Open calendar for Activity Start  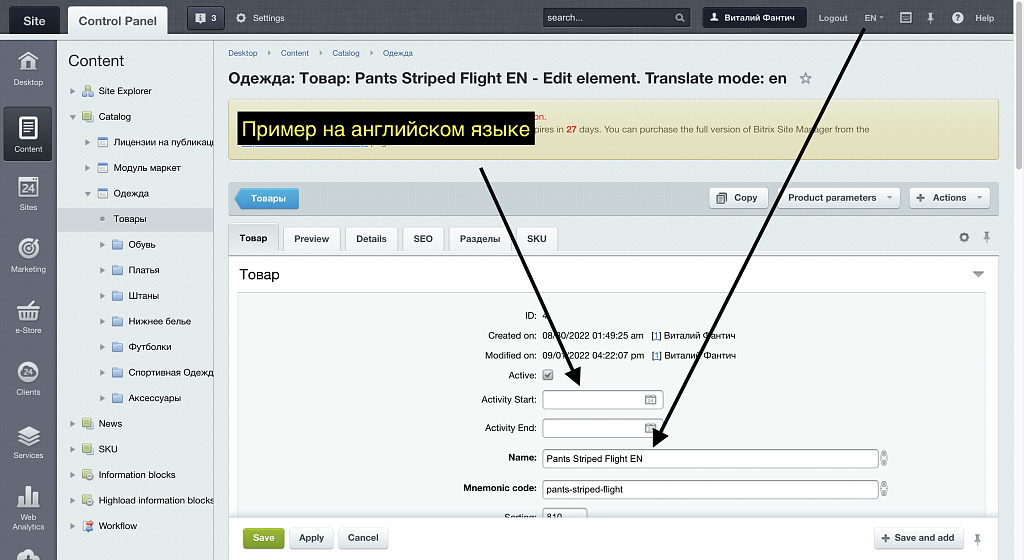650,399
